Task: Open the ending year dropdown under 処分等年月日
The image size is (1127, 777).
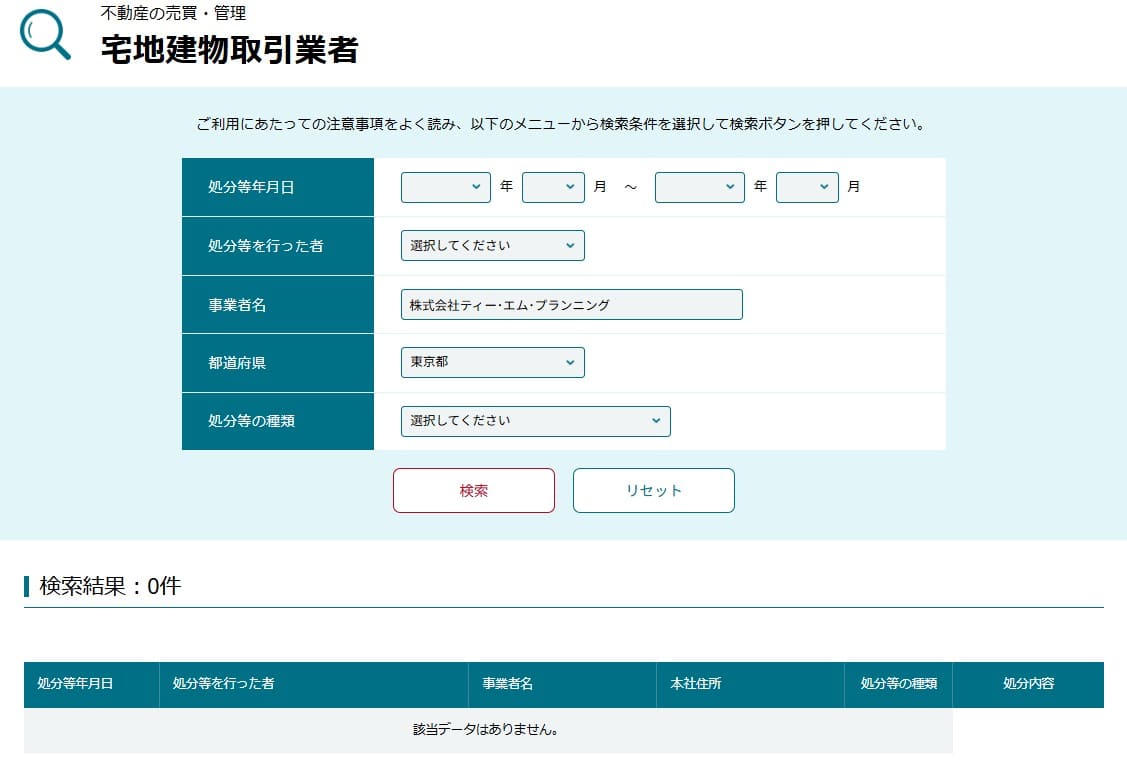Action: (700, 186)
